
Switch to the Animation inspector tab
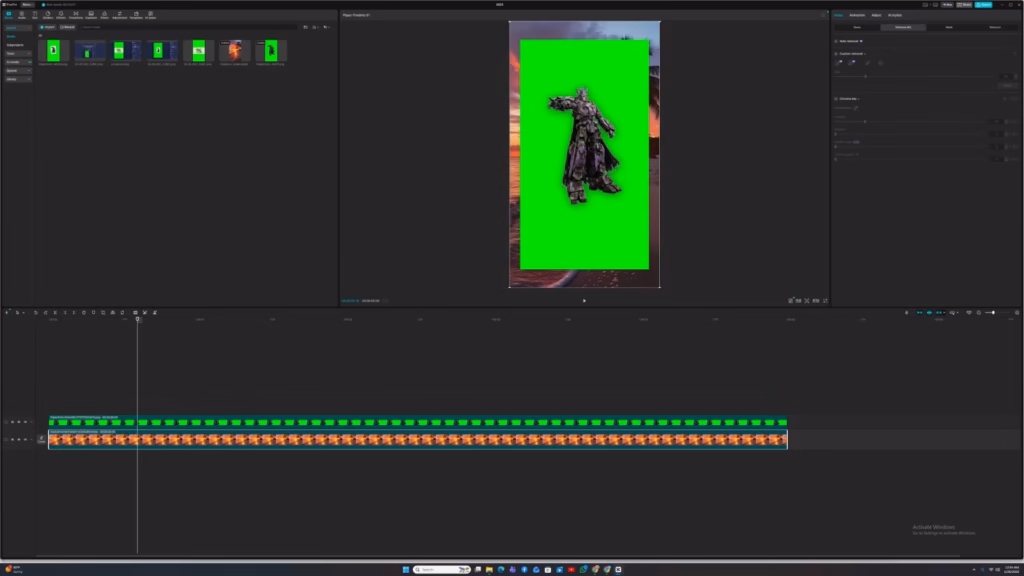coord(857,15)
